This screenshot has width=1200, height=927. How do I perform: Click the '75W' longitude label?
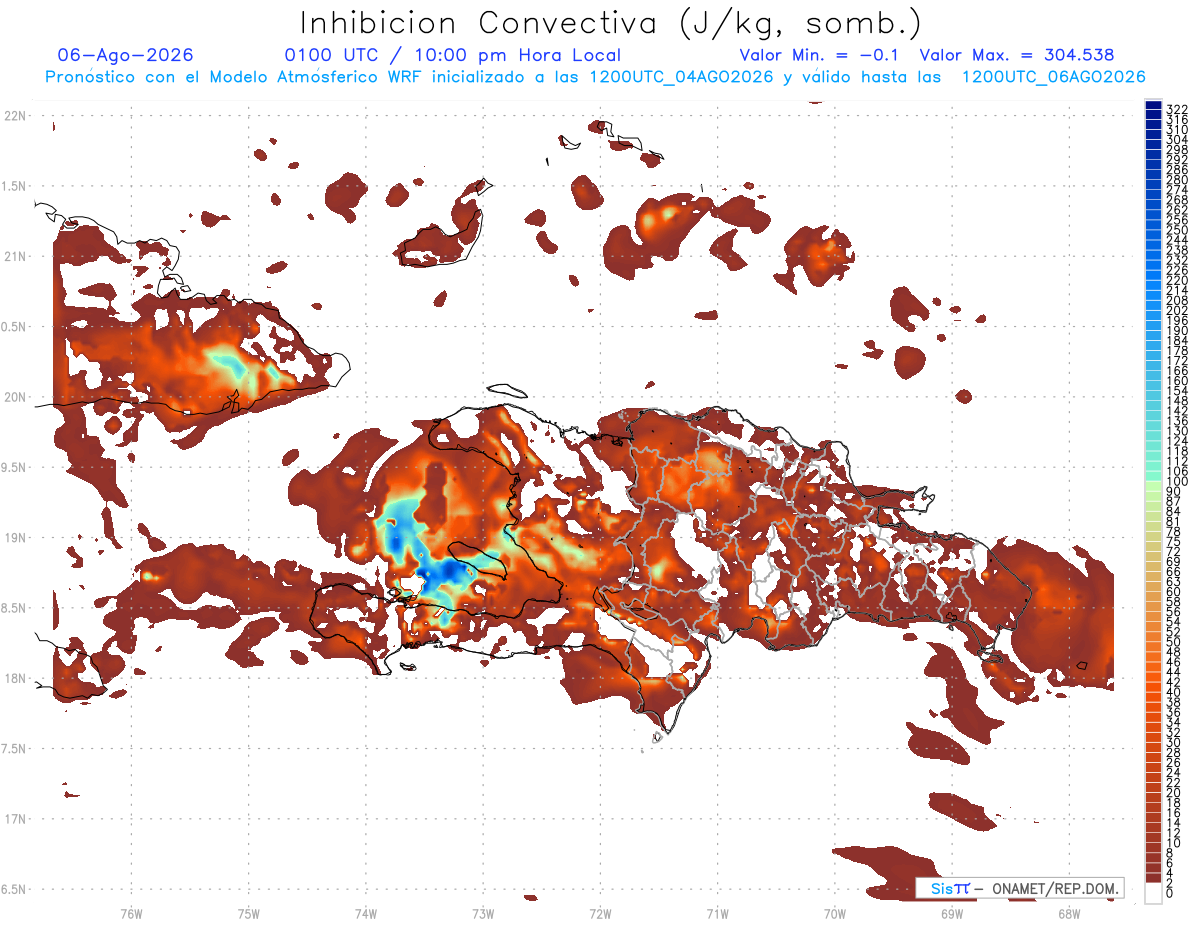[249, 914]
